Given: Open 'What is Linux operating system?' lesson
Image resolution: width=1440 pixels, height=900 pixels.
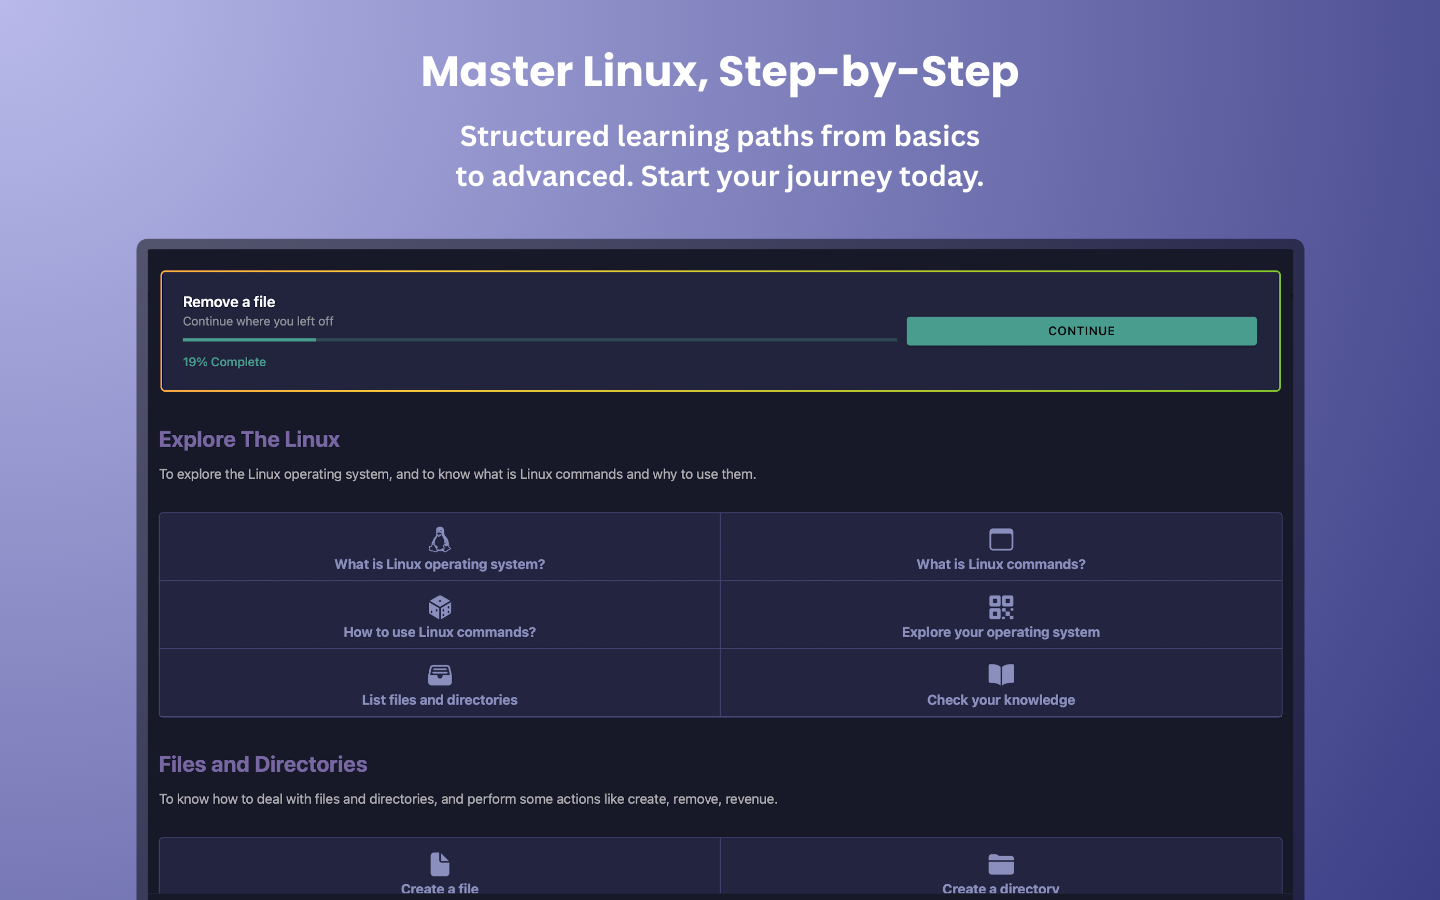Looking at the screenshot, I should [440, 547].
